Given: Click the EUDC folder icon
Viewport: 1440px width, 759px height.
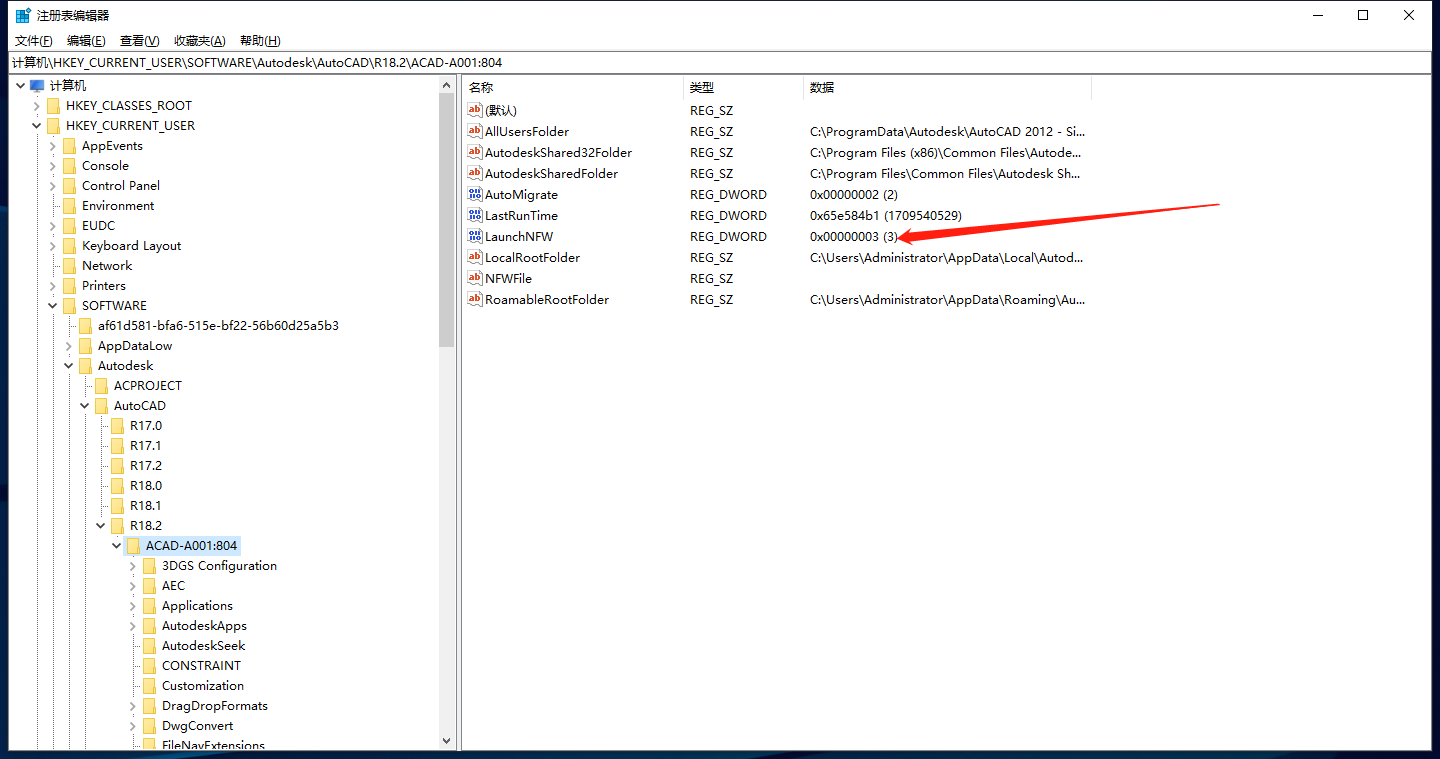Looking at the screenshot, I should 69,226.
